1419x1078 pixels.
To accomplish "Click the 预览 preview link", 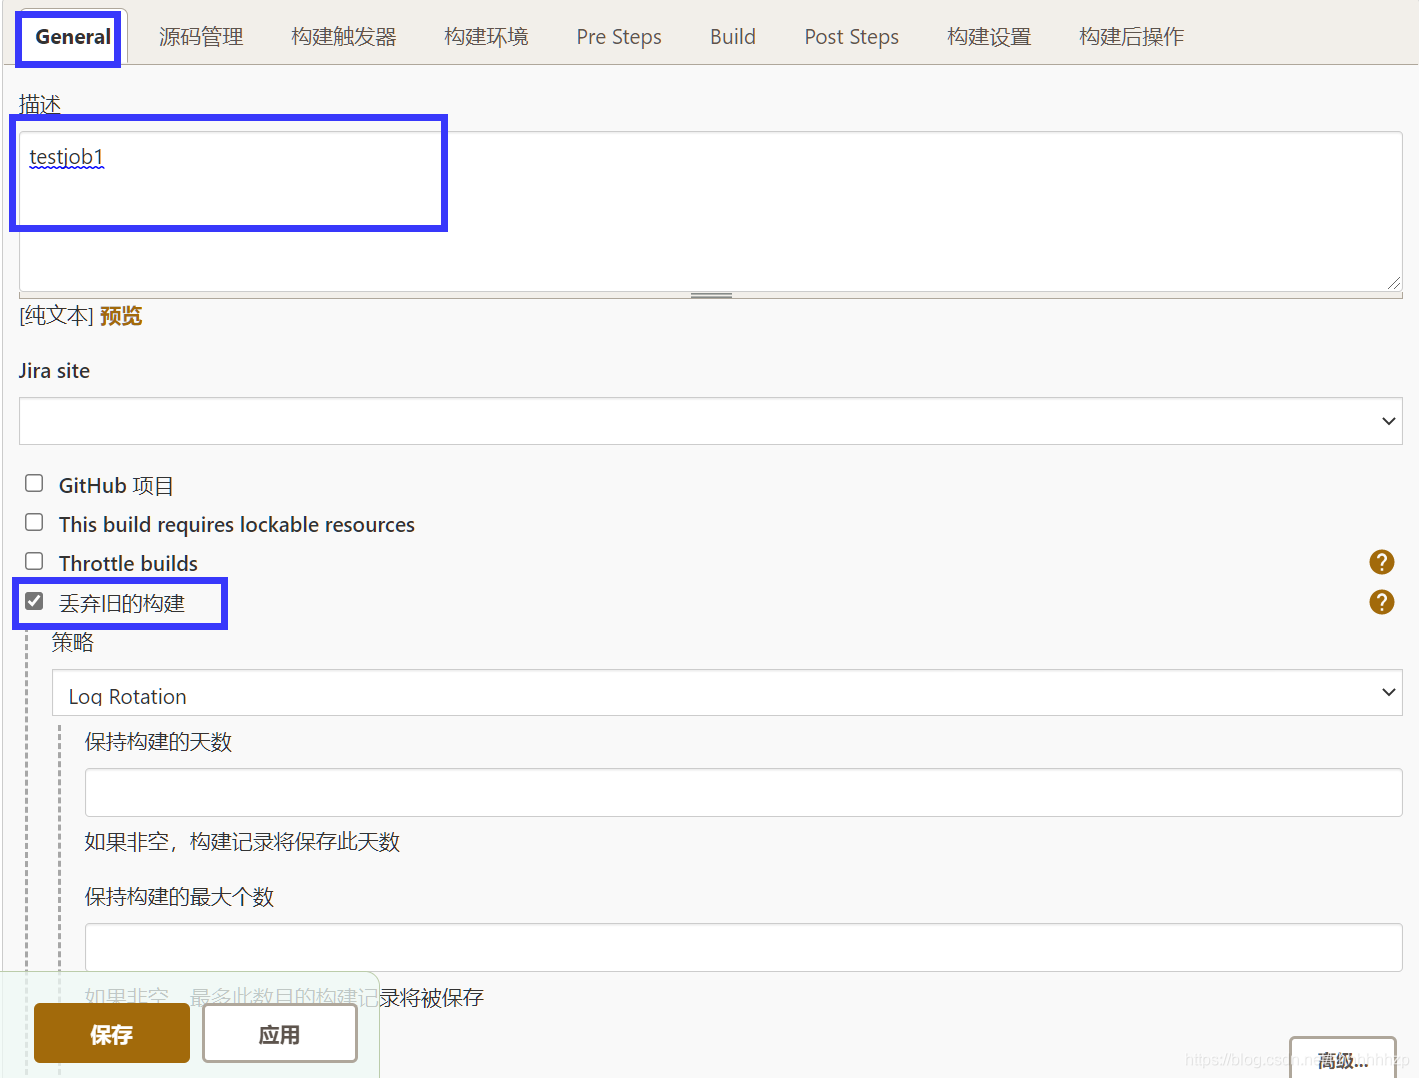I will point(121,316).
